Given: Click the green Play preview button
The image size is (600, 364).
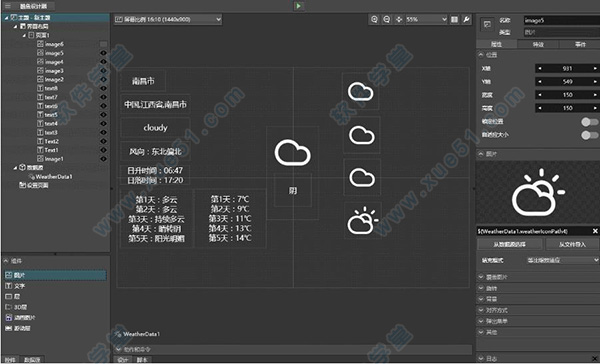Looking at the screenshot, I should (x=298, y=6).
